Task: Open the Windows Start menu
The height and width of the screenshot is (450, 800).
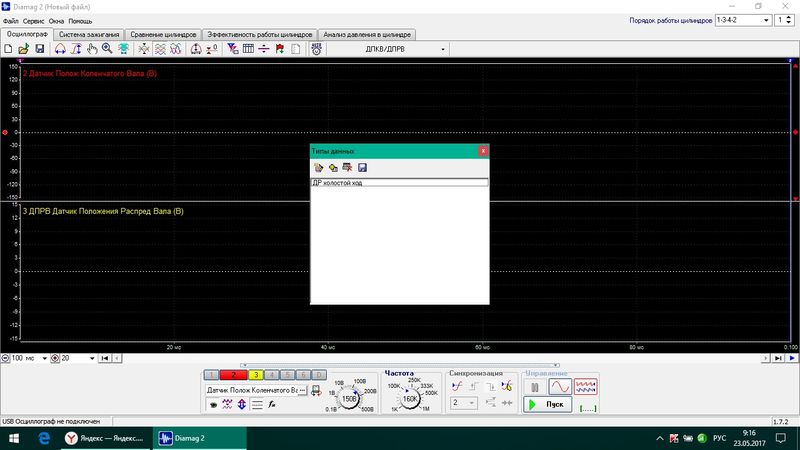Action: coord(14,438)
